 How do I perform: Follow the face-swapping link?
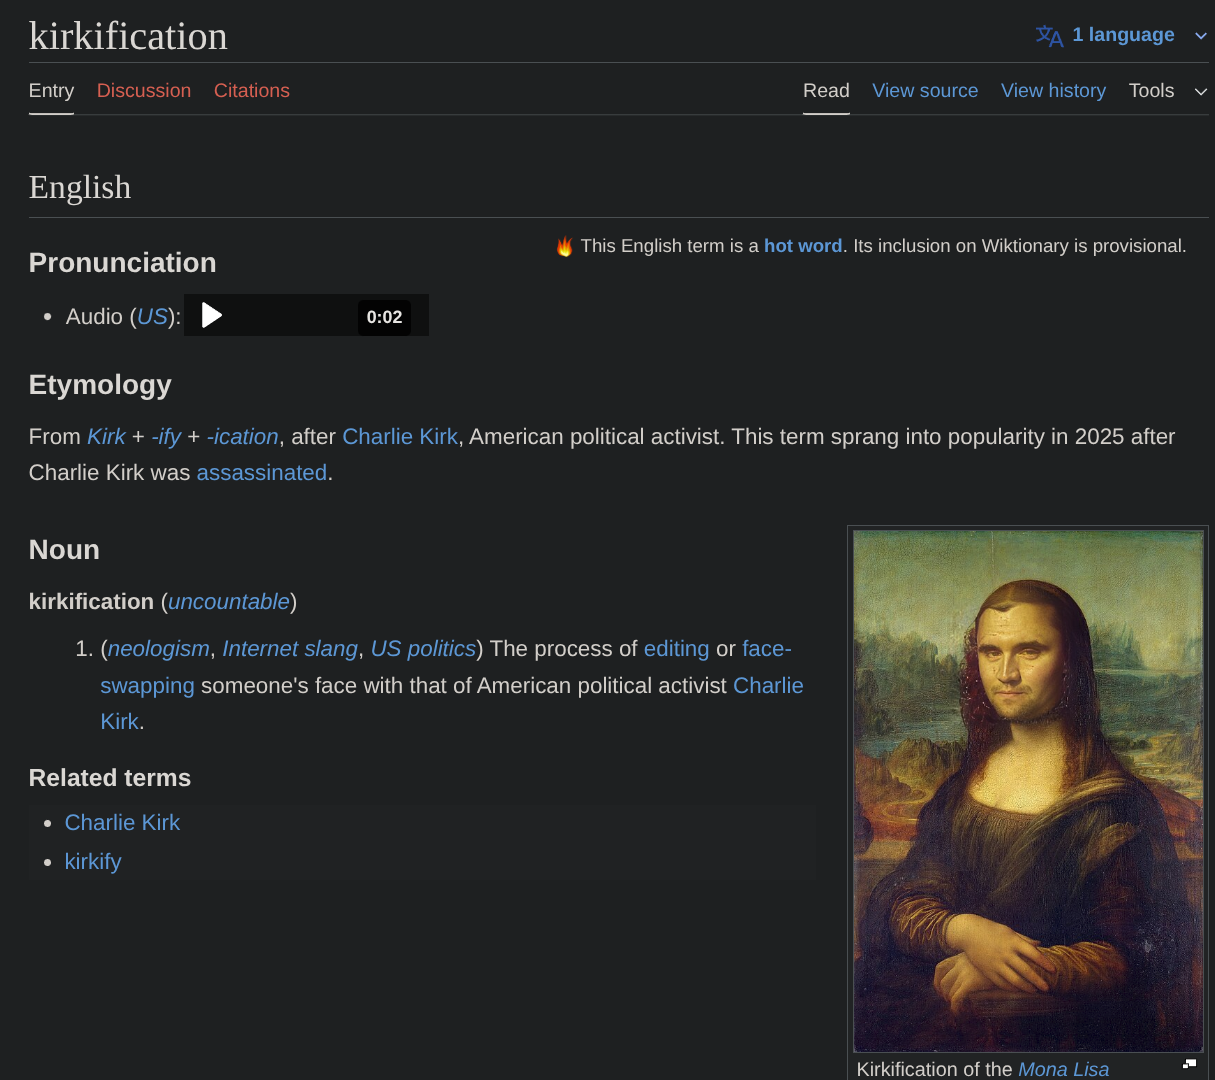point(147,686)
